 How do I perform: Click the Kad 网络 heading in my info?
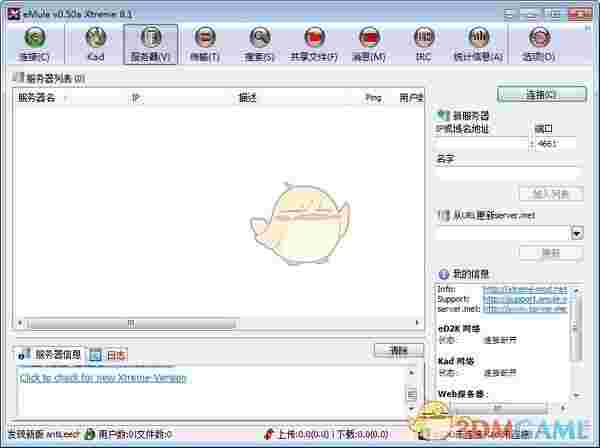[x=456, y=361]
